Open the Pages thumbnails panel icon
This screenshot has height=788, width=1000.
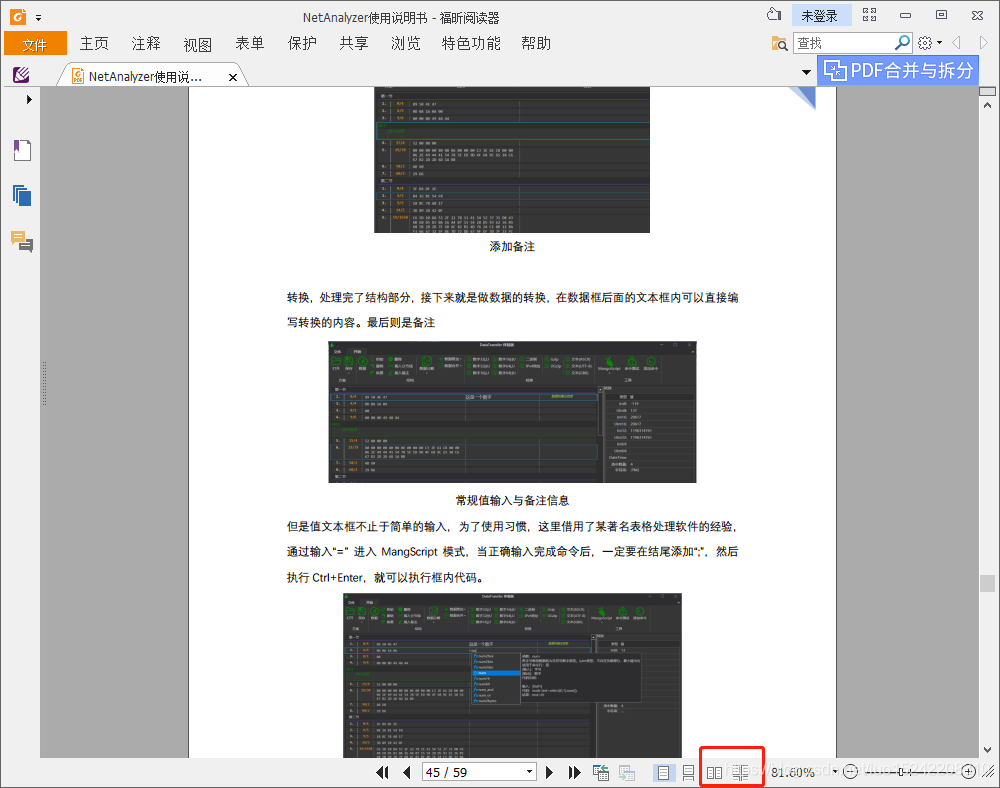pos(22,196)
